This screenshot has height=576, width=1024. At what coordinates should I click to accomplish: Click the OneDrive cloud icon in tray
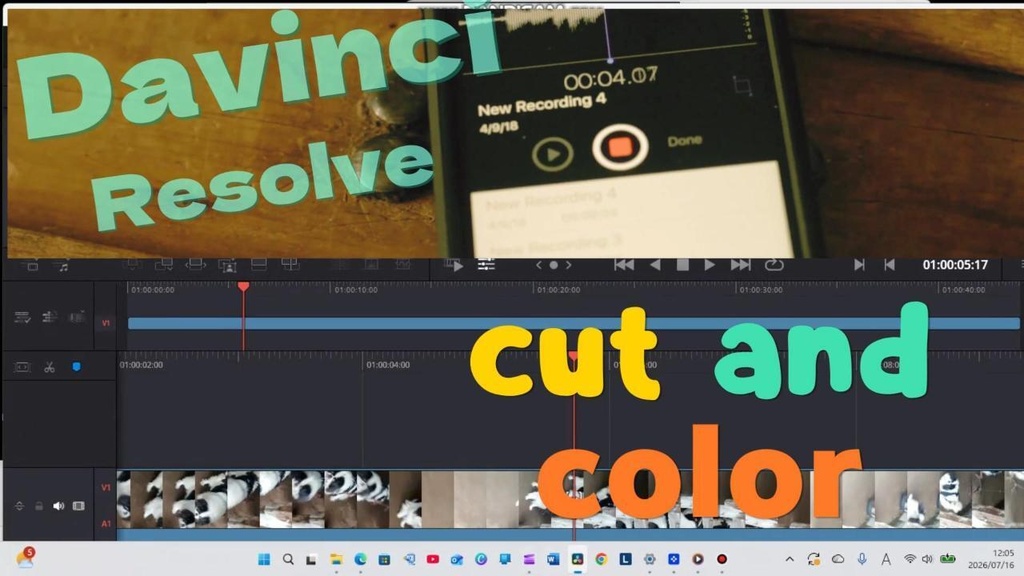point(838,559)
